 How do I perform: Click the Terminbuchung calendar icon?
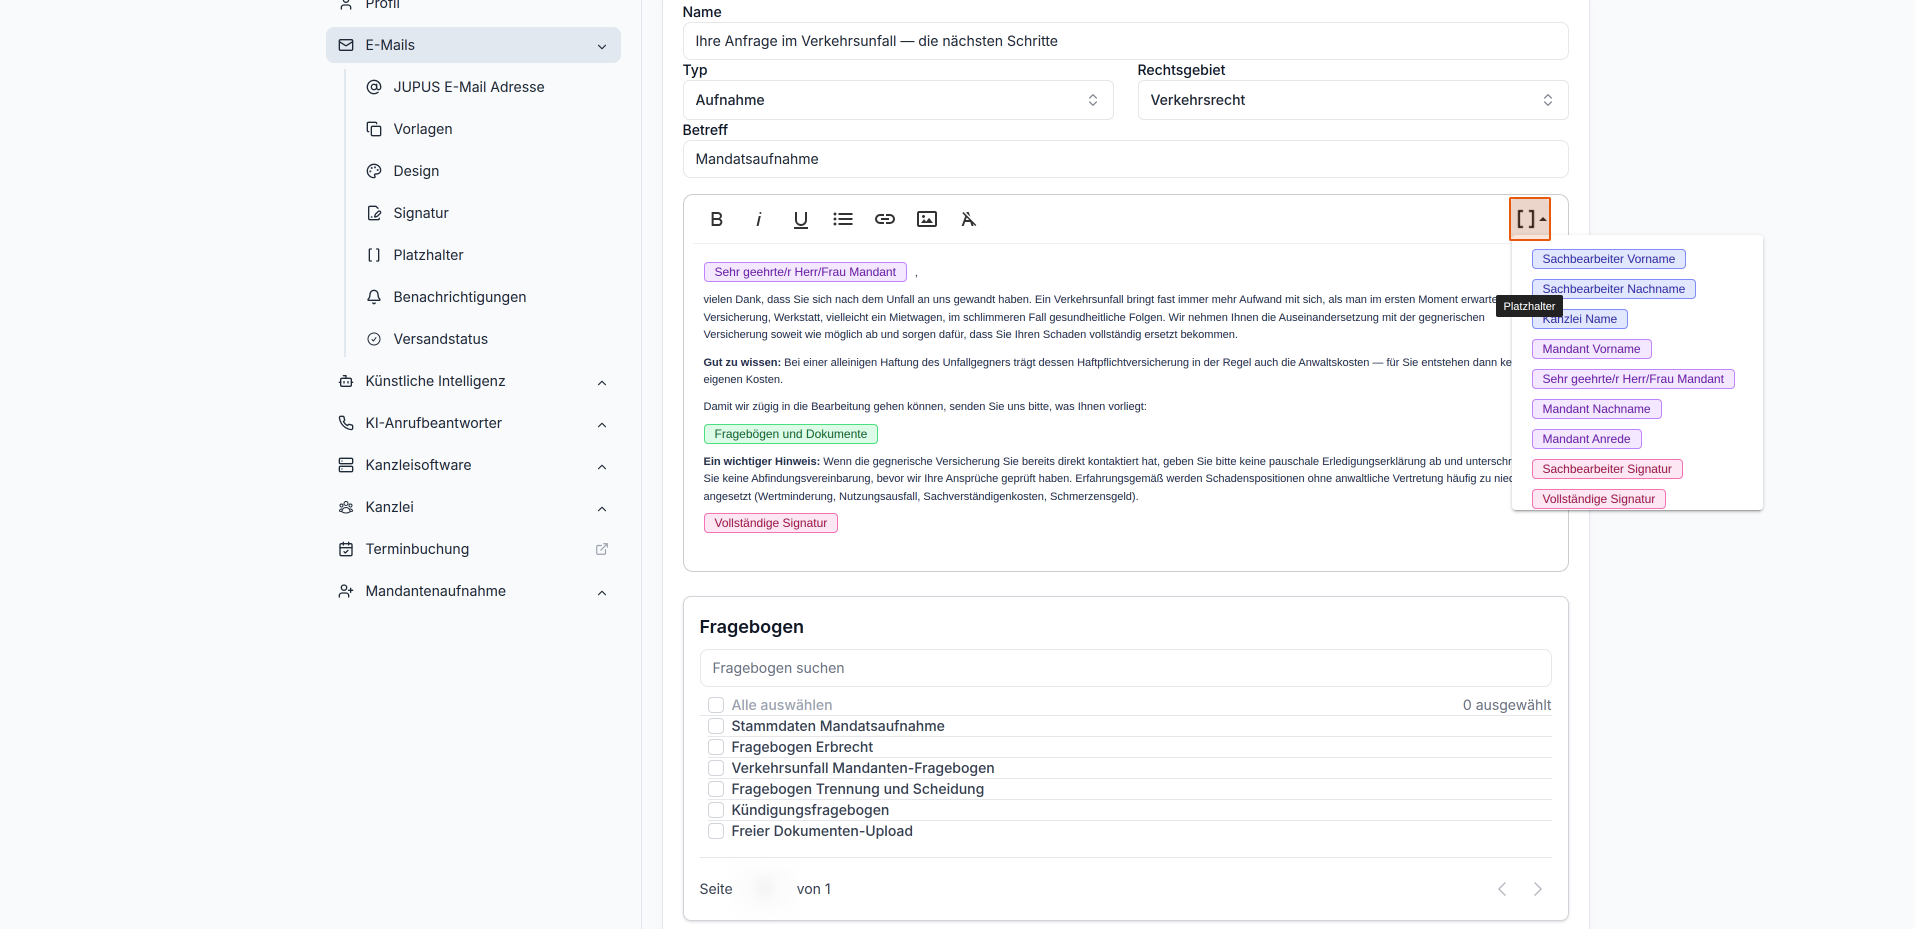(x=346, y=549)
